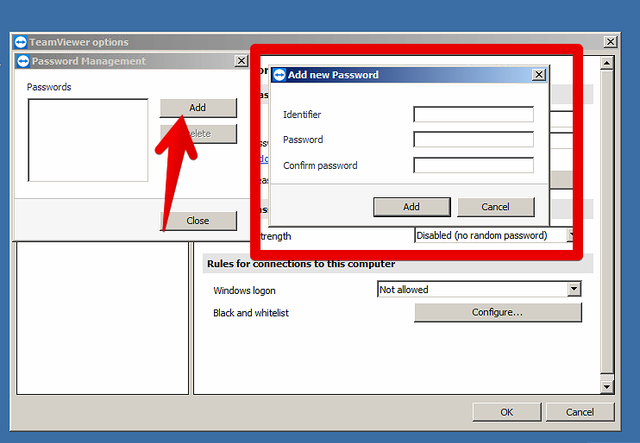The height and width of the screenshot is (443, 640).
Task: Open the Windows logon dropdown
Action: [574, 289]
